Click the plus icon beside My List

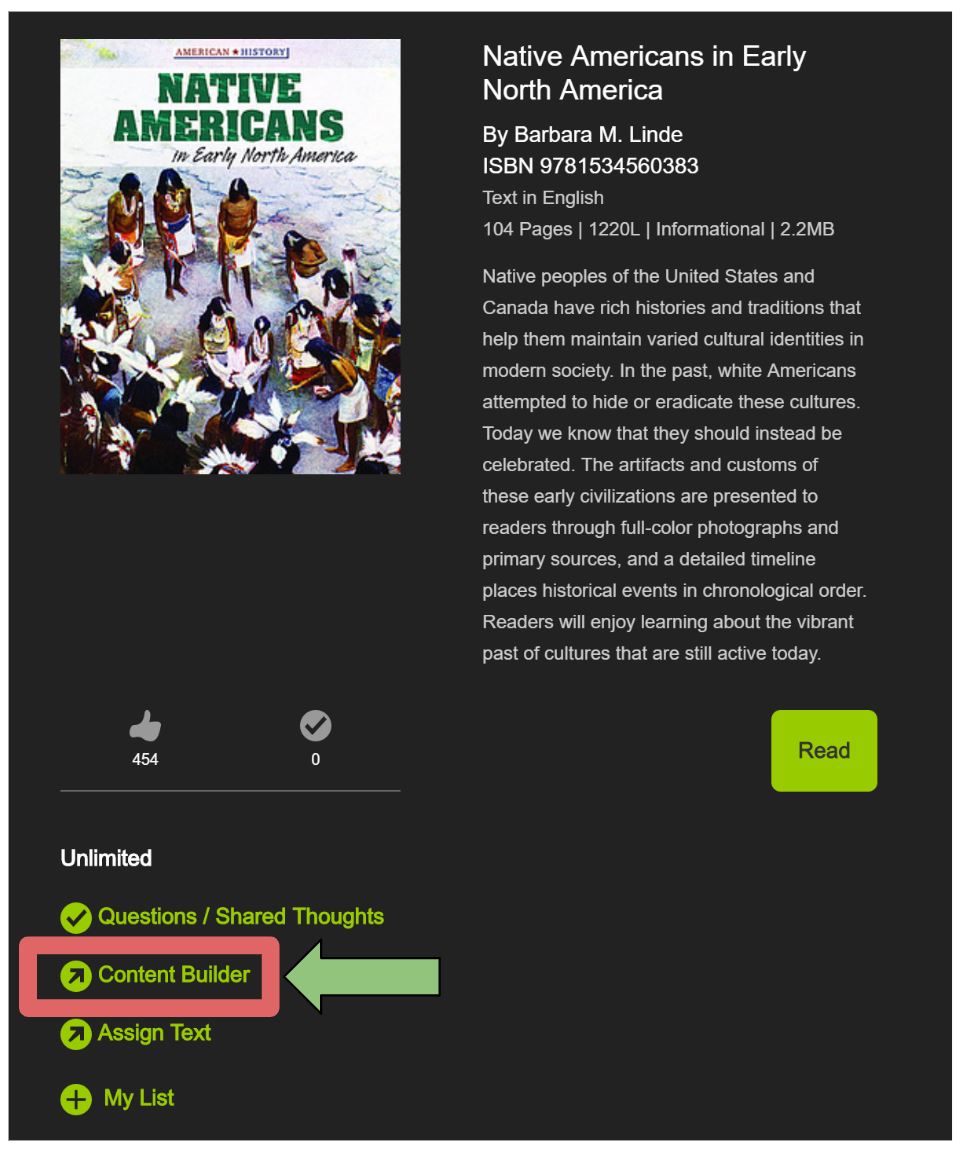75,1099
